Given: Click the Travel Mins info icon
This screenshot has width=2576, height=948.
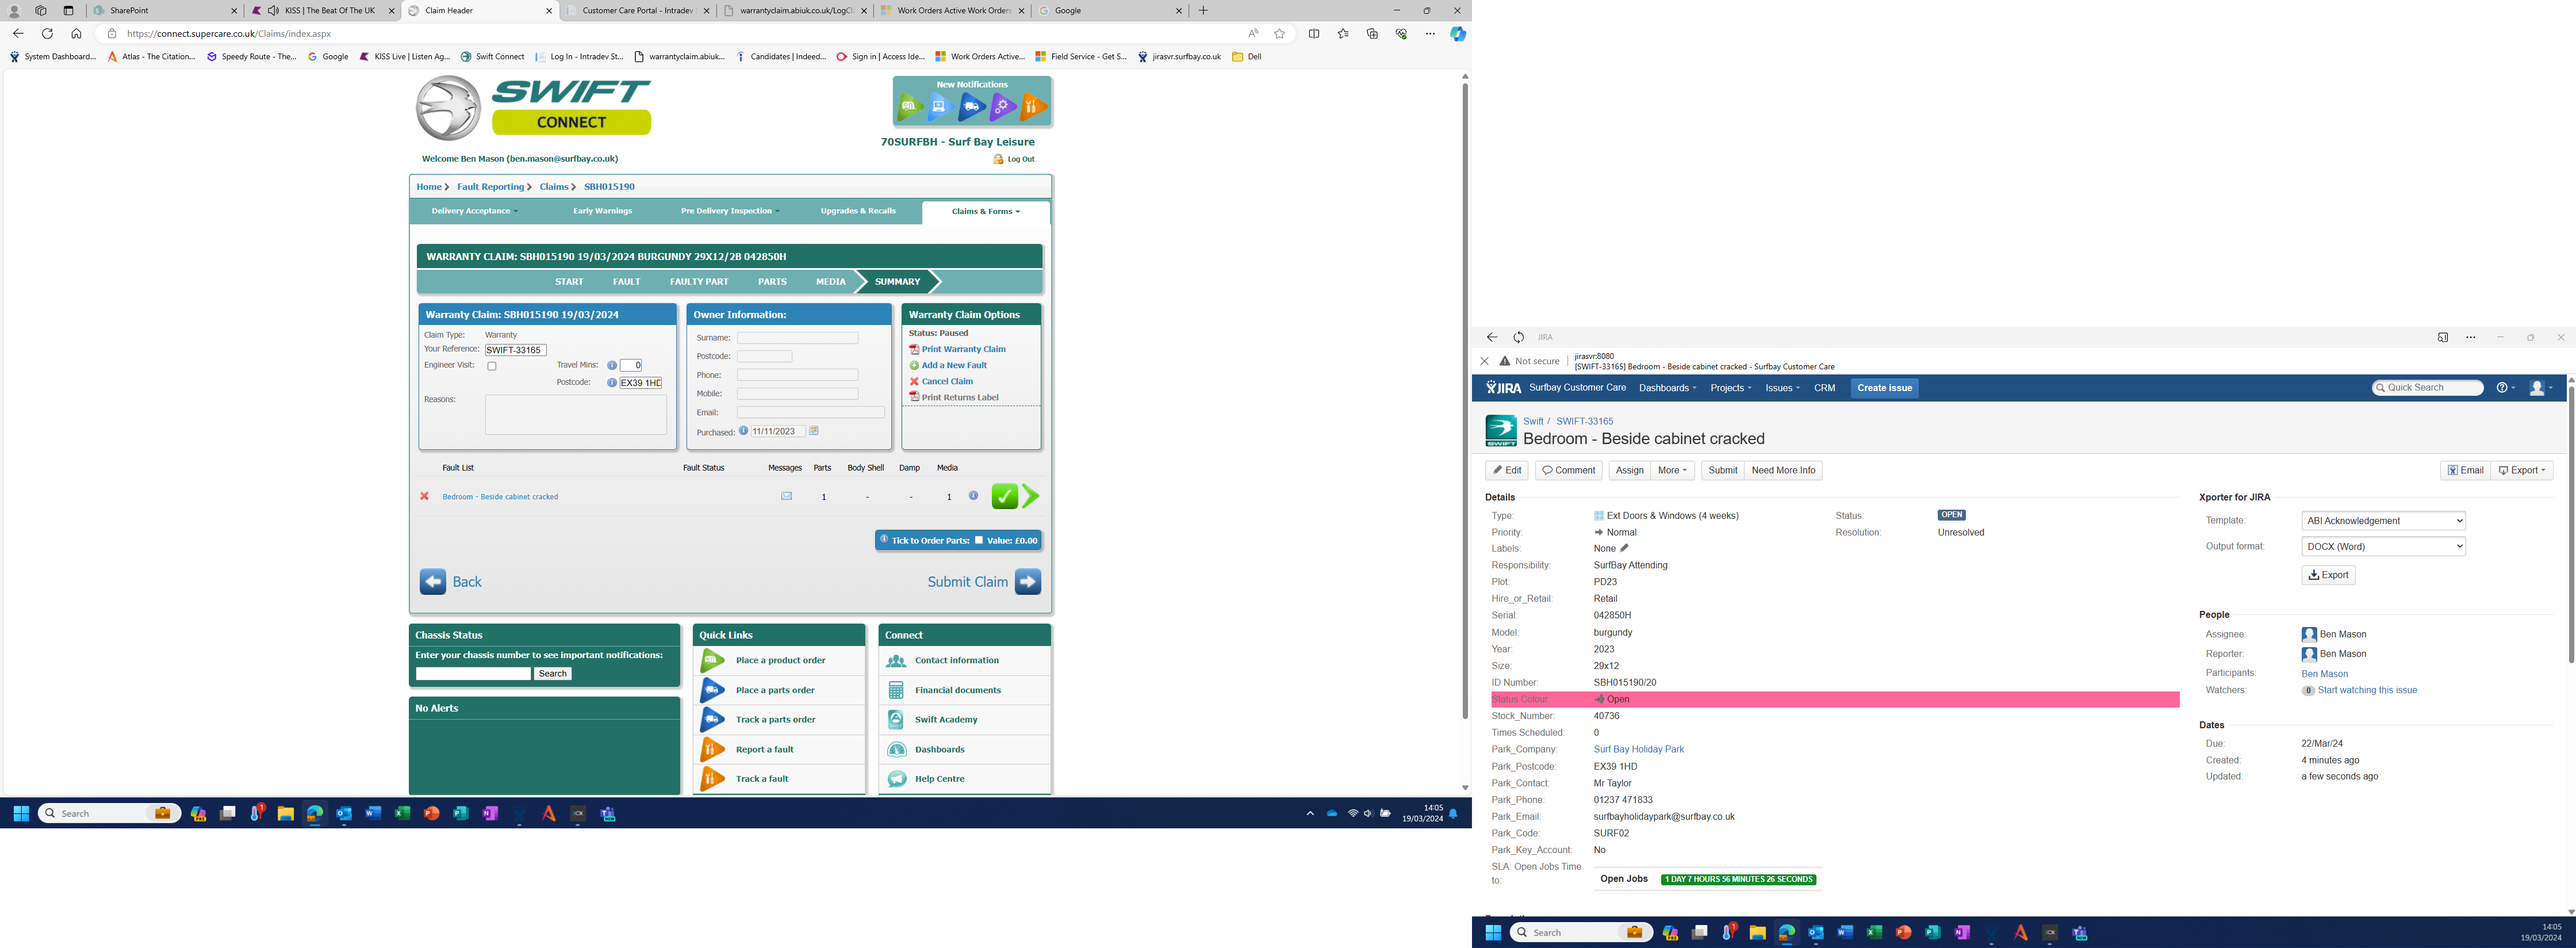Looking at the screenshot, I should pyautogui.click(x=612, y=365).
